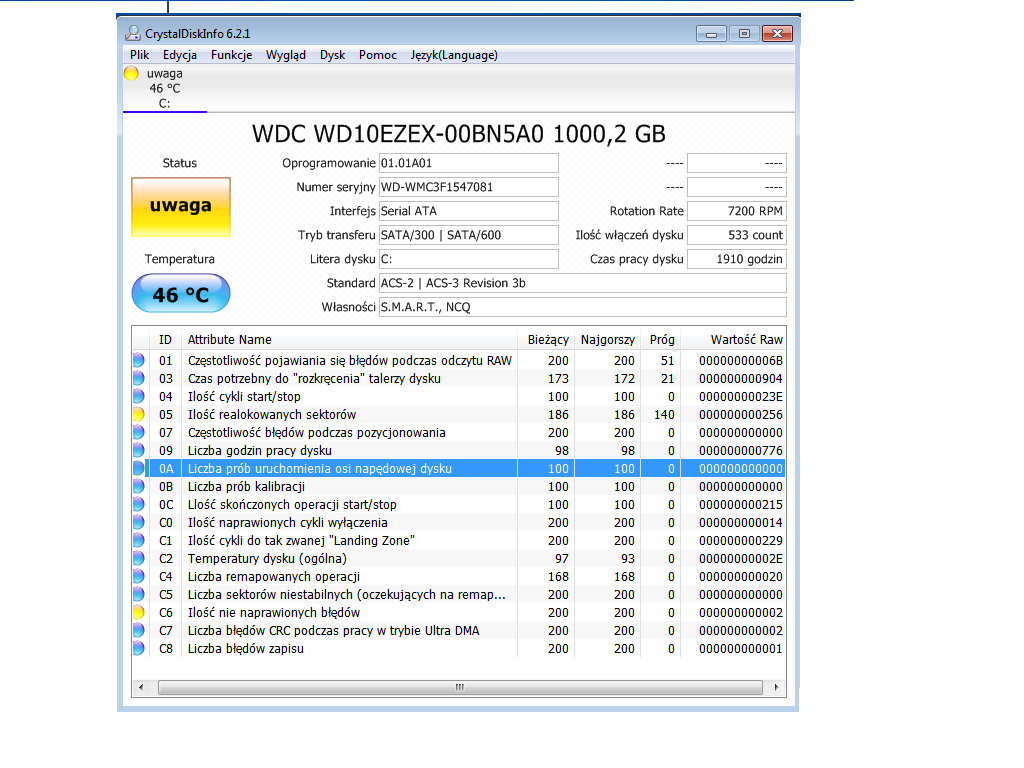Select the C: drive tab at top

click(165, 89)
